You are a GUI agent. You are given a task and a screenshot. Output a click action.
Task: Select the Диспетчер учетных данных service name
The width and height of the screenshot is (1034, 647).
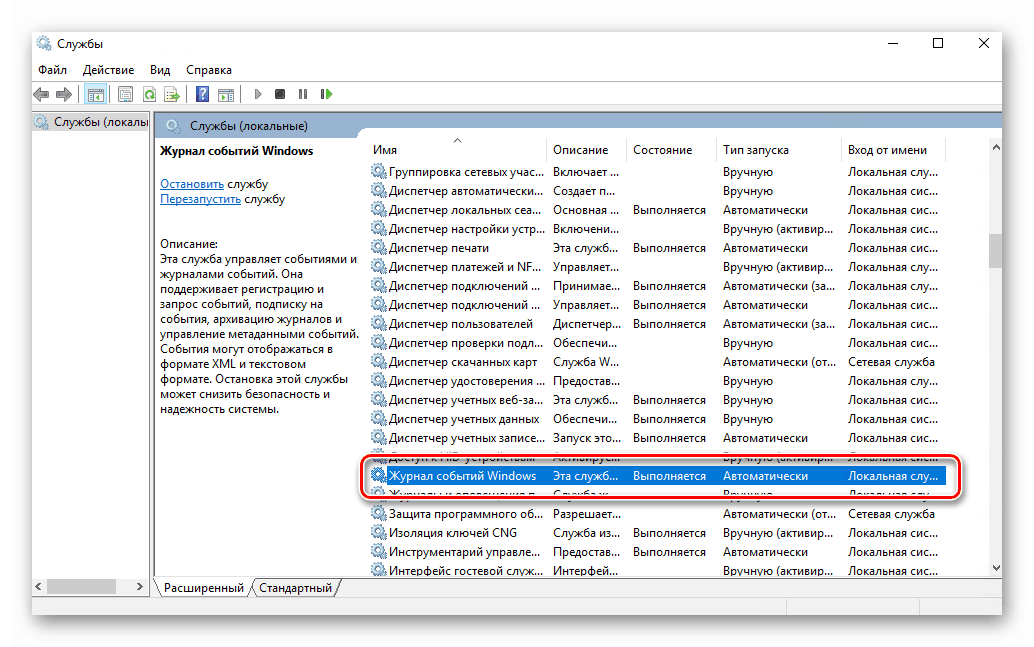pyautogui.click(x=464, y=419)
